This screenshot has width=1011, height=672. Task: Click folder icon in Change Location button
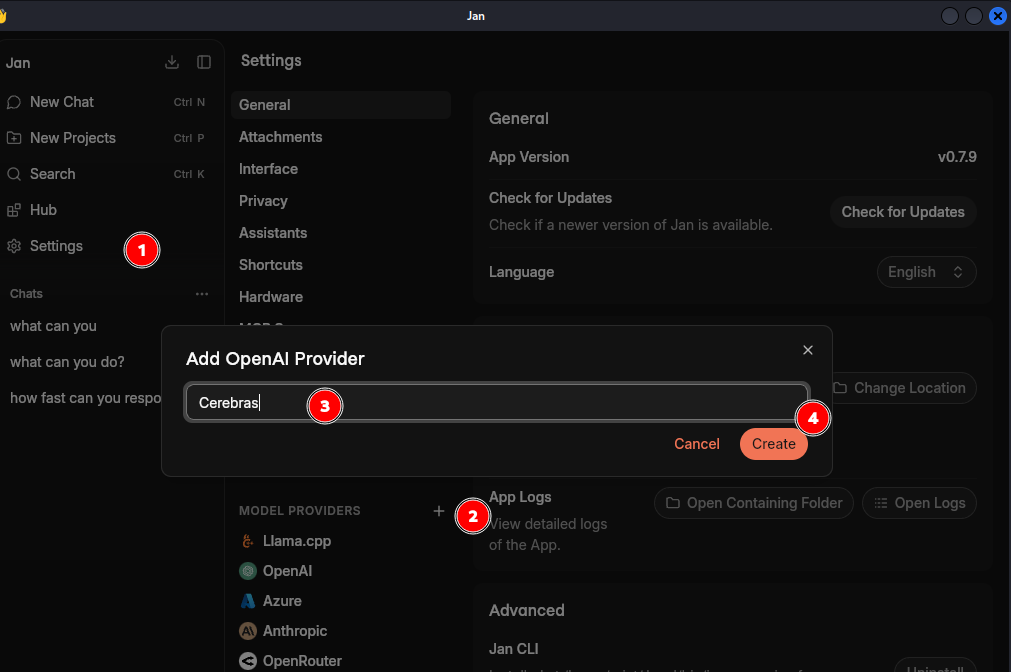coord(840,388)
